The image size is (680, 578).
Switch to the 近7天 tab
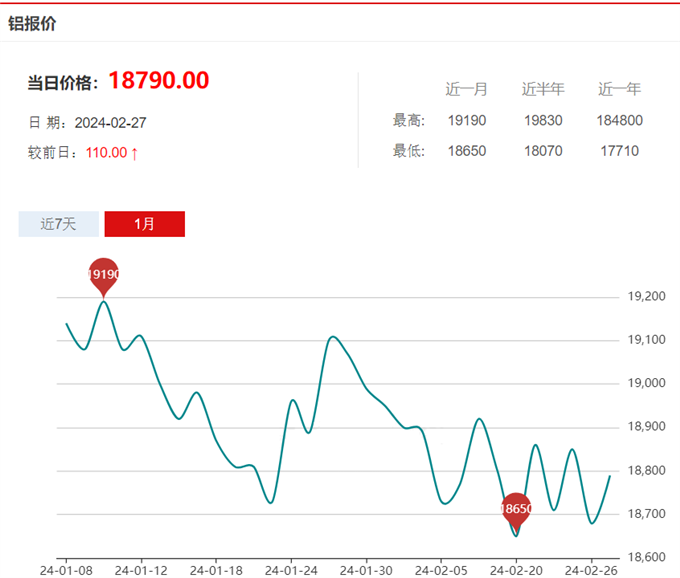[x=59, y=224]
